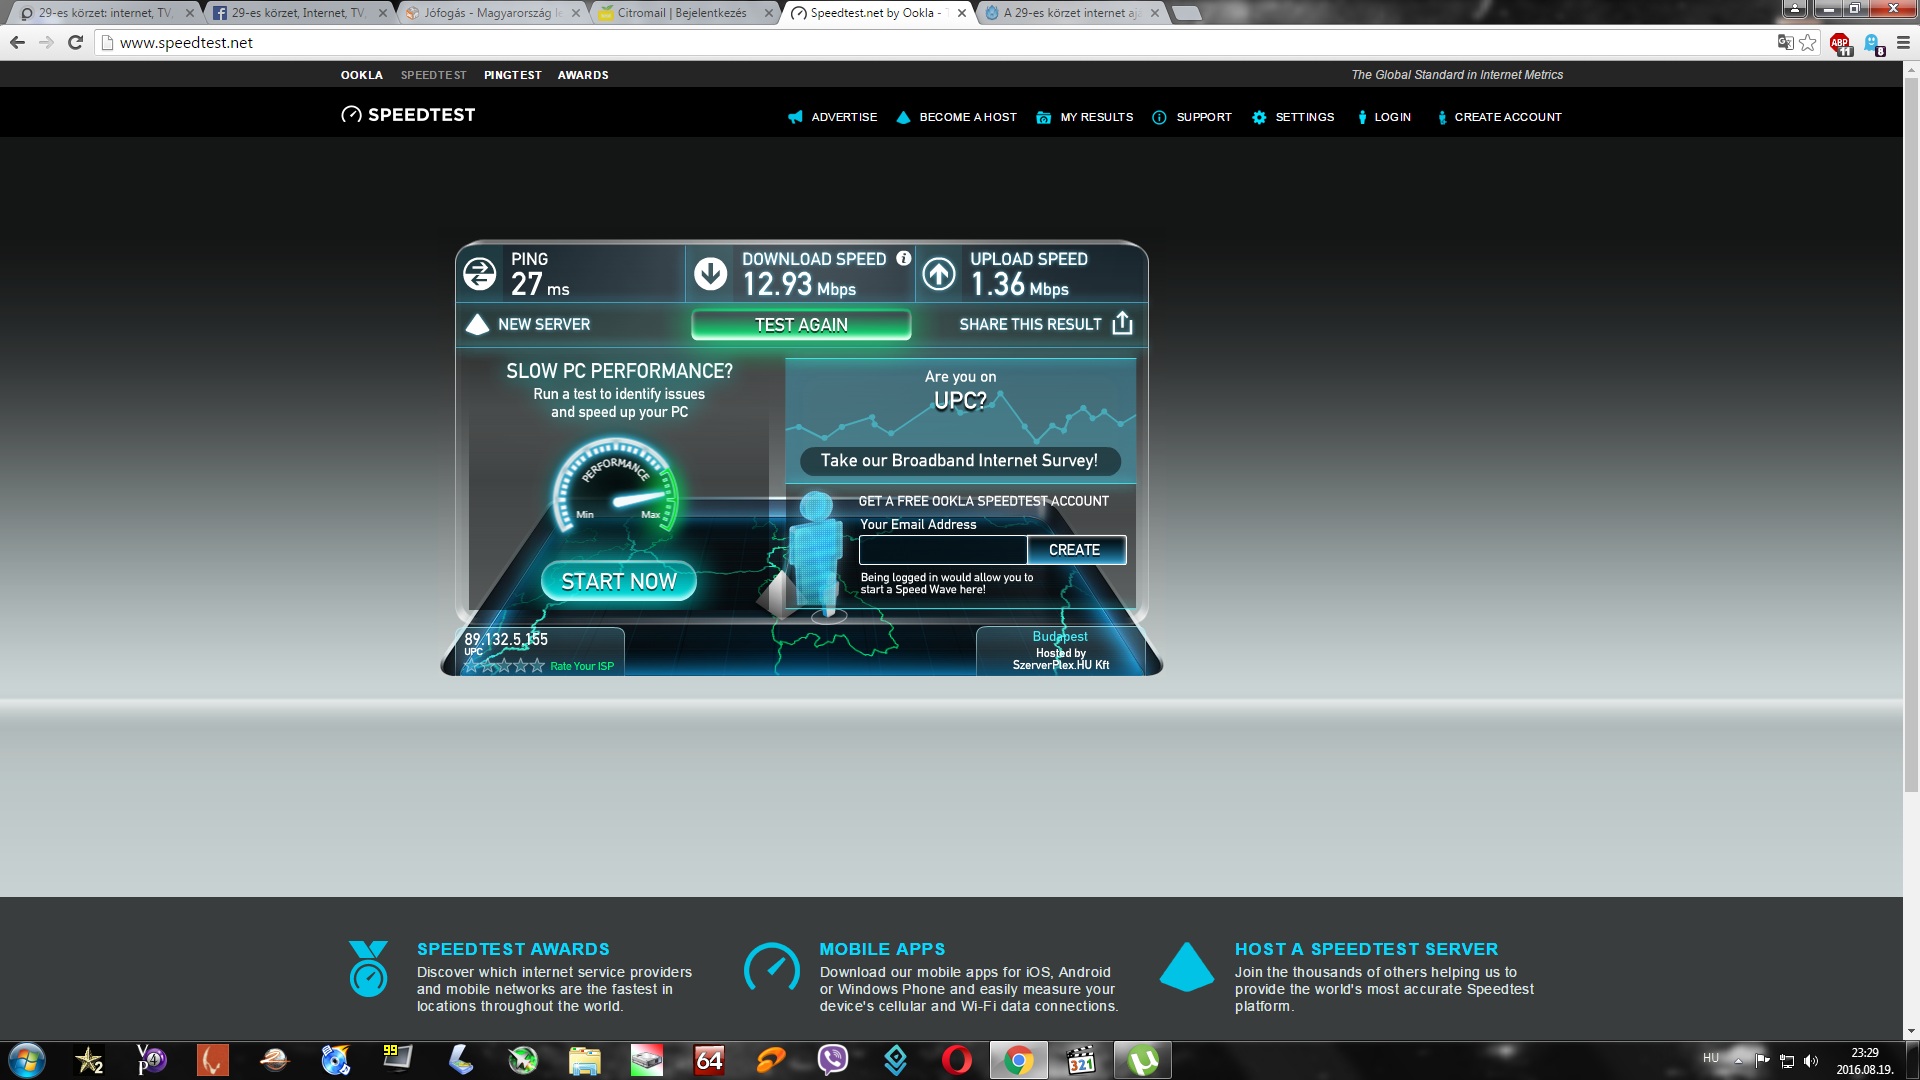Viewport: 1920px width, 1080px height.
Task: Click the host server triangle icon
Action: pyautogui.click(x=1186, y=967)
